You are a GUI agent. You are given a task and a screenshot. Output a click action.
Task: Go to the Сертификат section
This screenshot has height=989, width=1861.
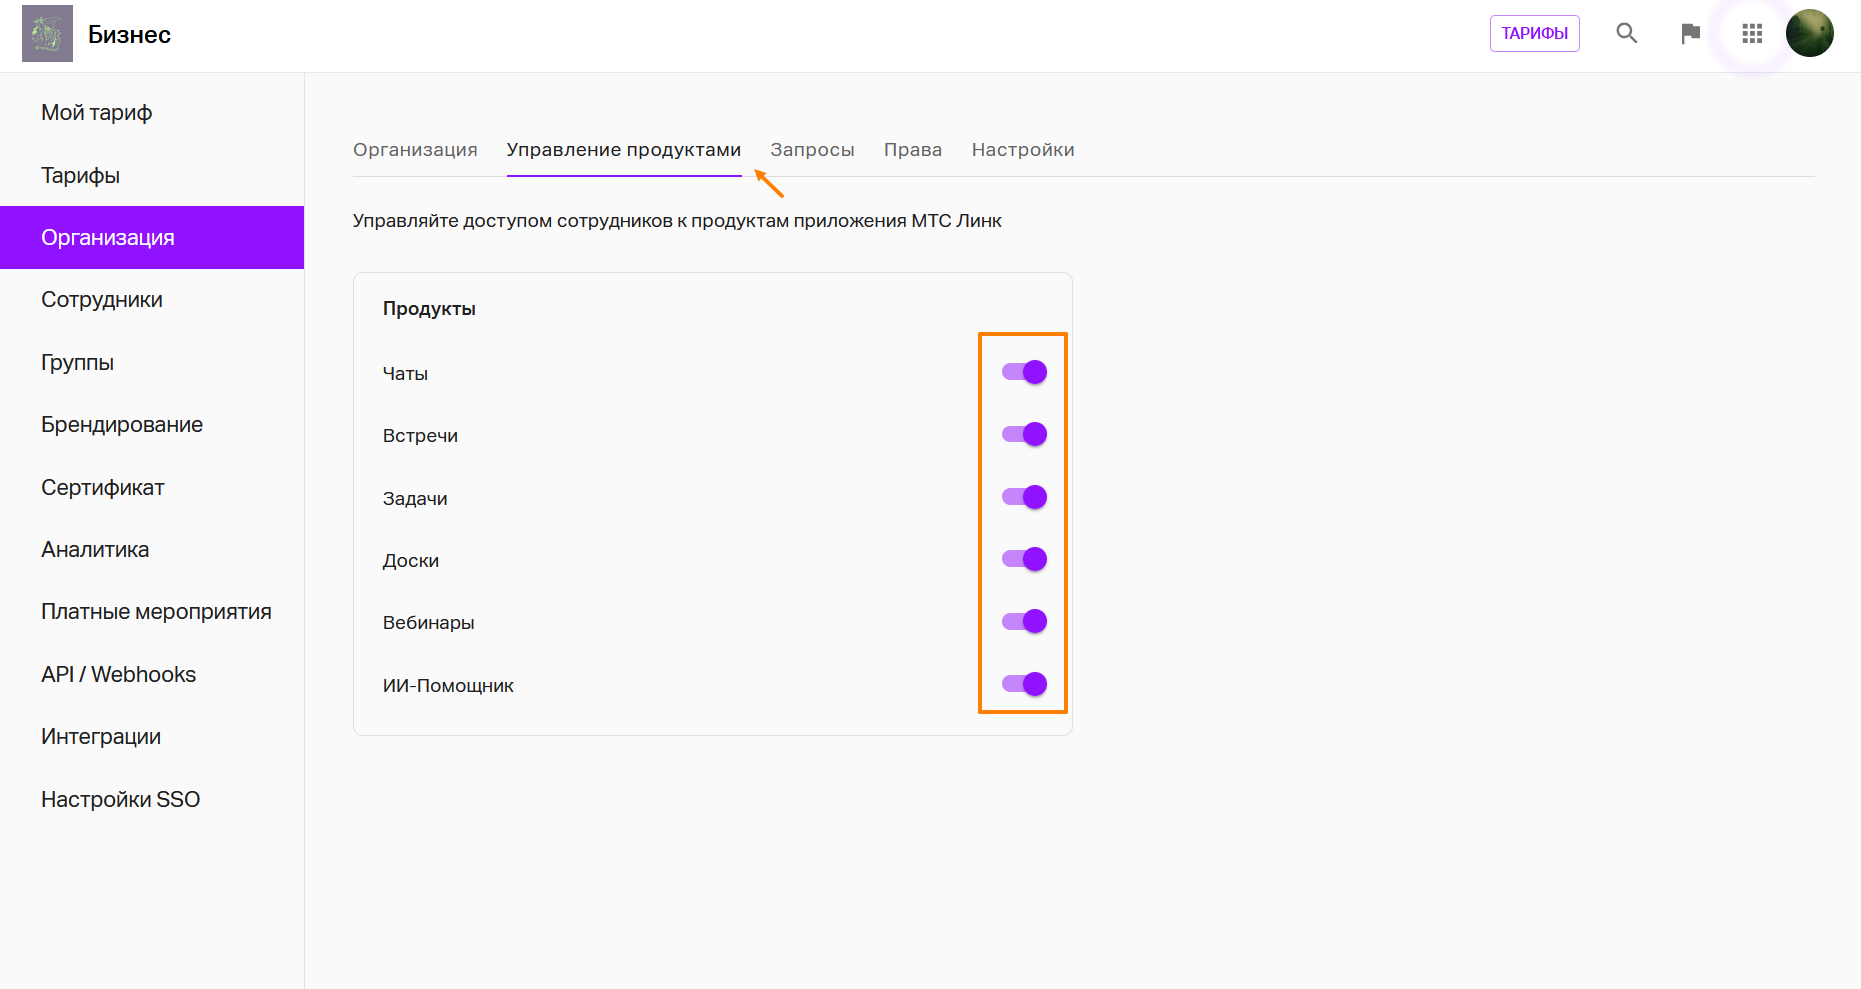152,487
